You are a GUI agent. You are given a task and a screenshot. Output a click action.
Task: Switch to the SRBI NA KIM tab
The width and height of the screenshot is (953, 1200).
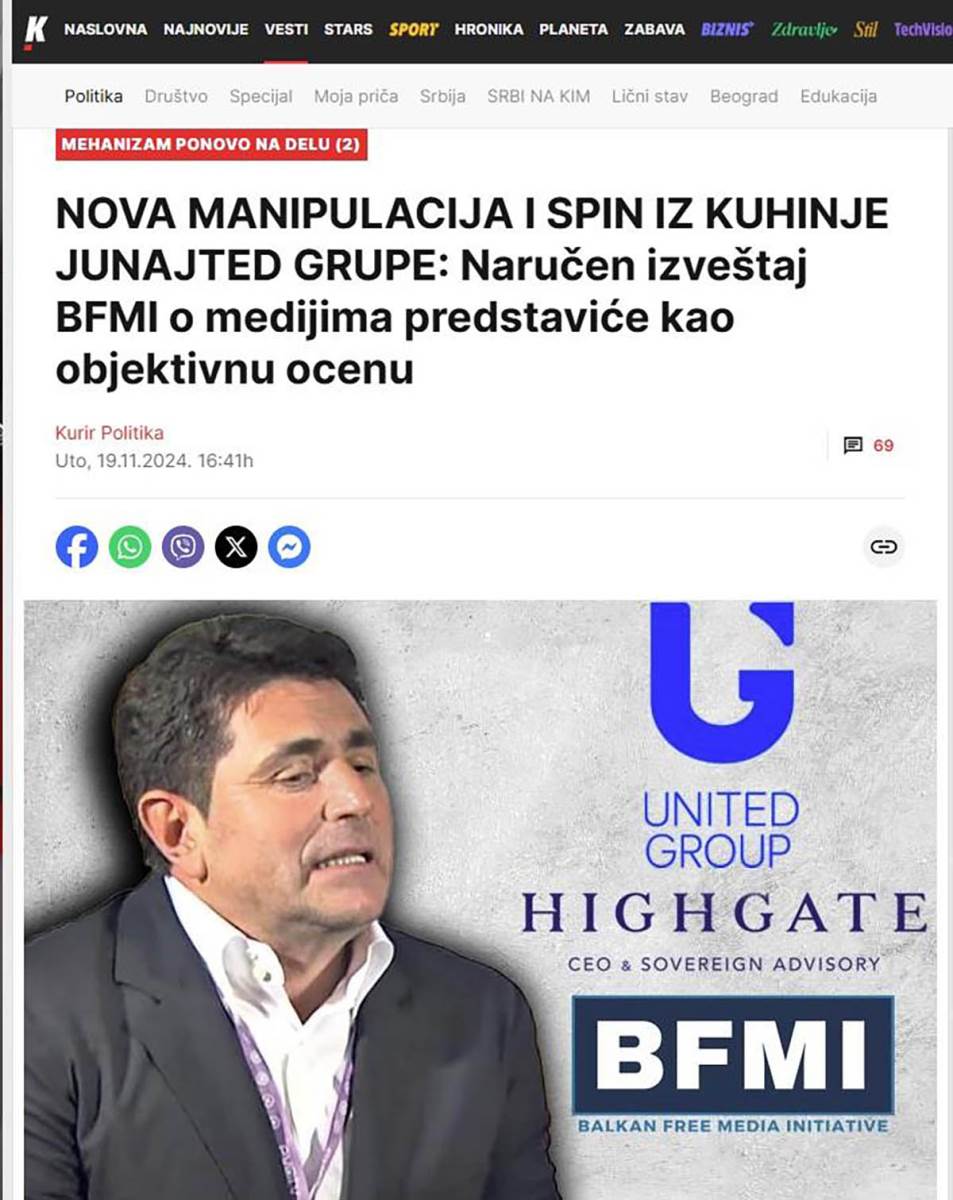point(539,96)
